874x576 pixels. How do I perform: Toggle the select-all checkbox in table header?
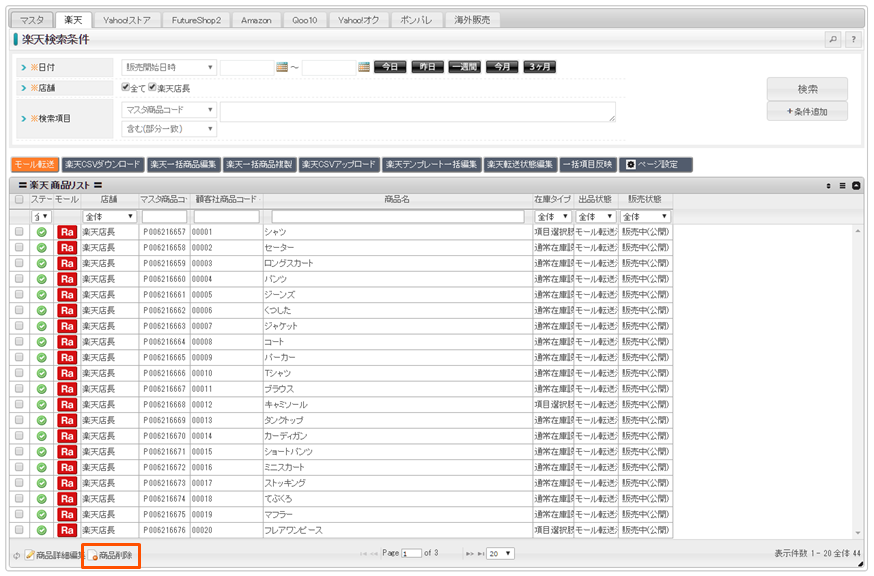click(x=19, y=199)
